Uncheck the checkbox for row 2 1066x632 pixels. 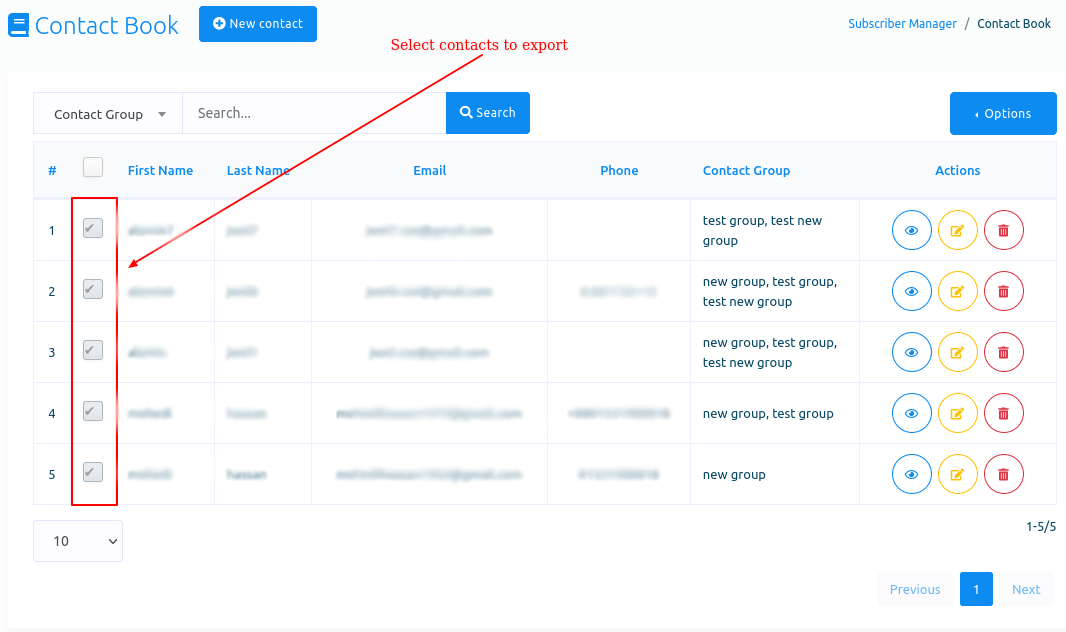[93, 289]
